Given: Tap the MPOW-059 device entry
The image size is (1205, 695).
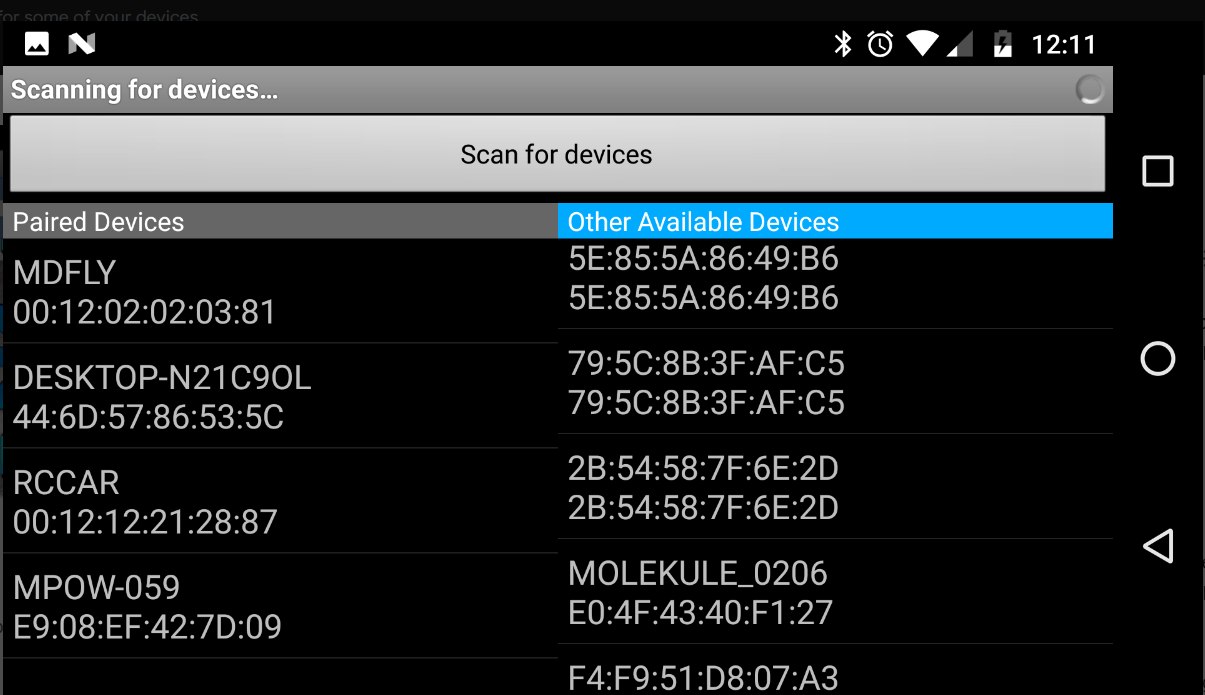Looking at the screenshot, I should pyautogui.click(x=280, y=606).
